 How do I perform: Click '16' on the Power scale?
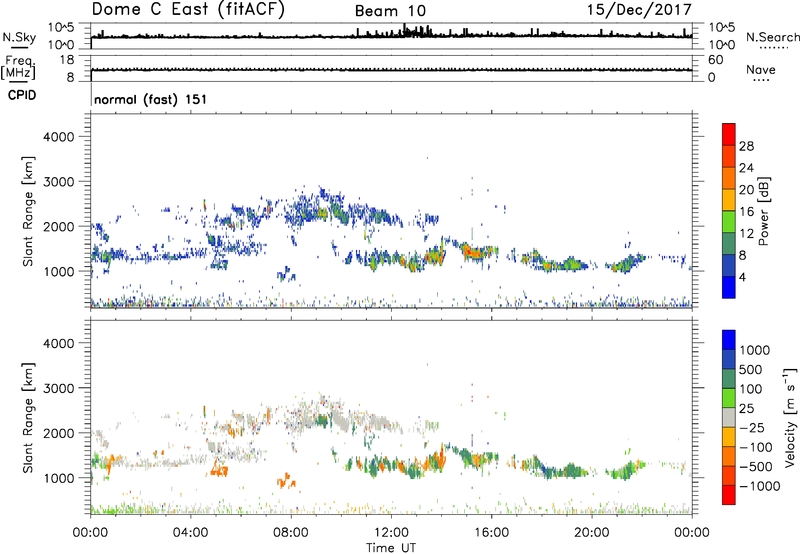[x=746, y=212]
